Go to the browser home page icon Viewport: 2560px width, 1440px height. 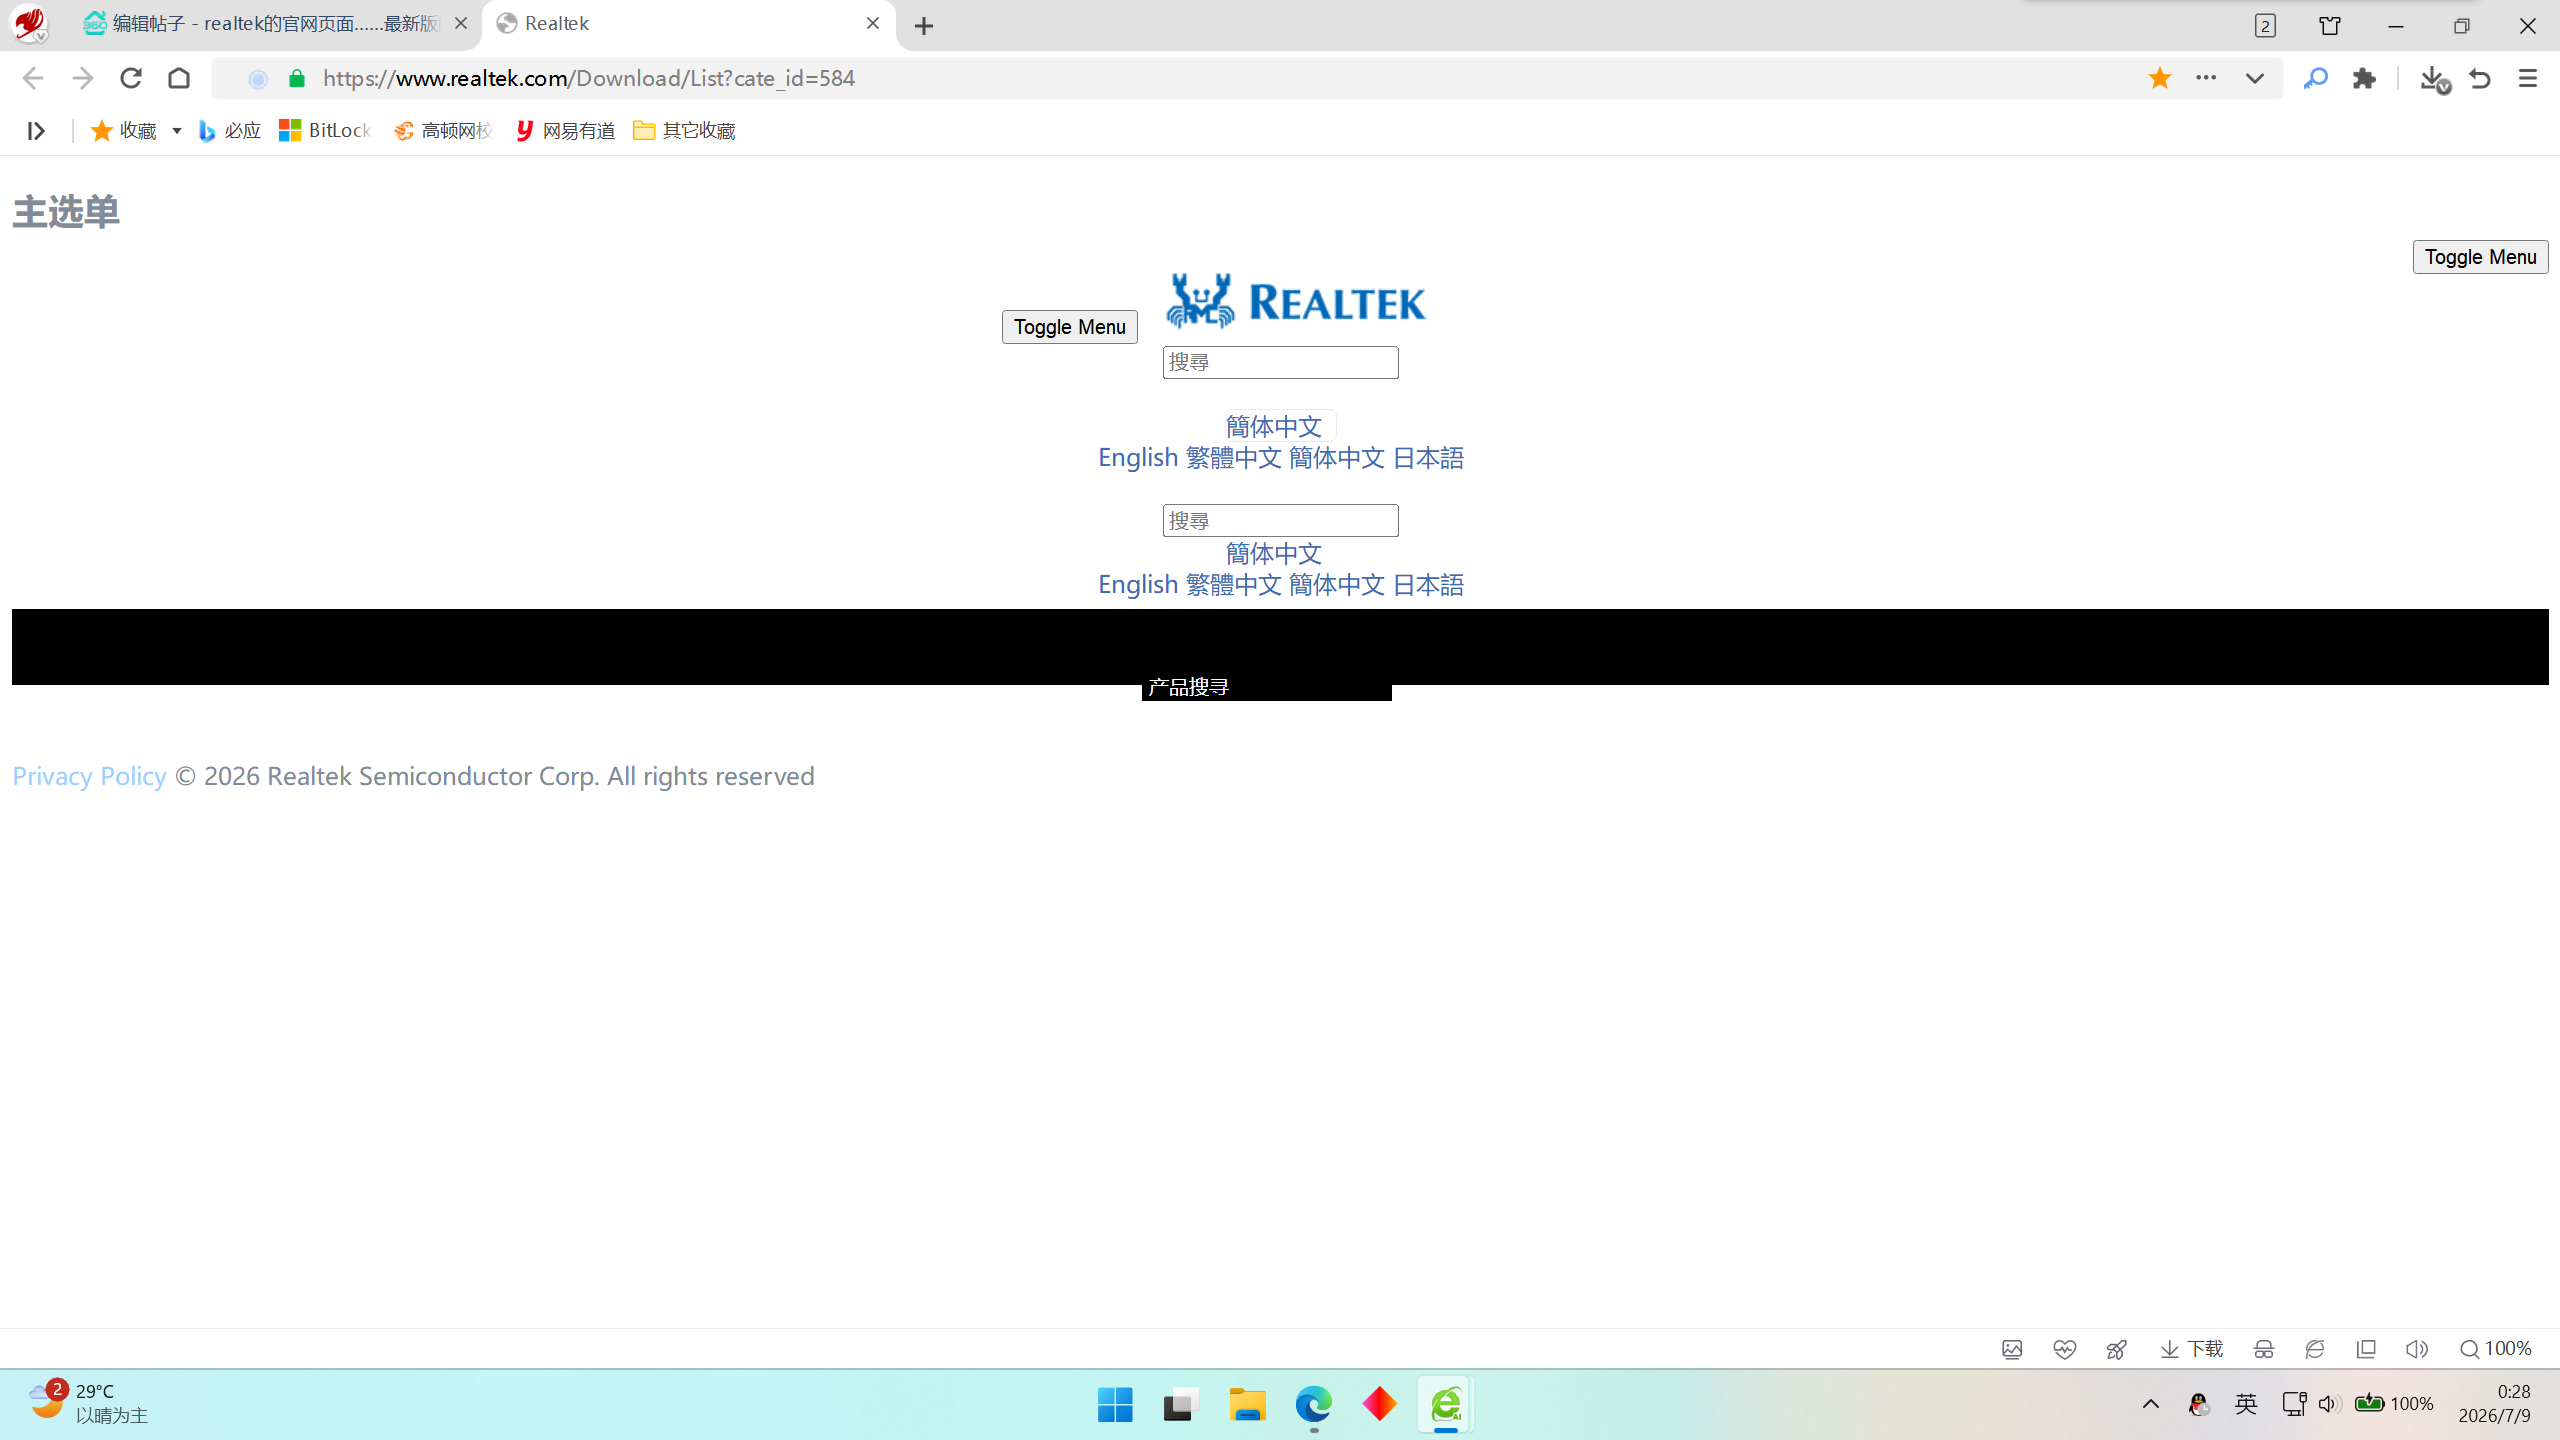[x=179, y=78]
